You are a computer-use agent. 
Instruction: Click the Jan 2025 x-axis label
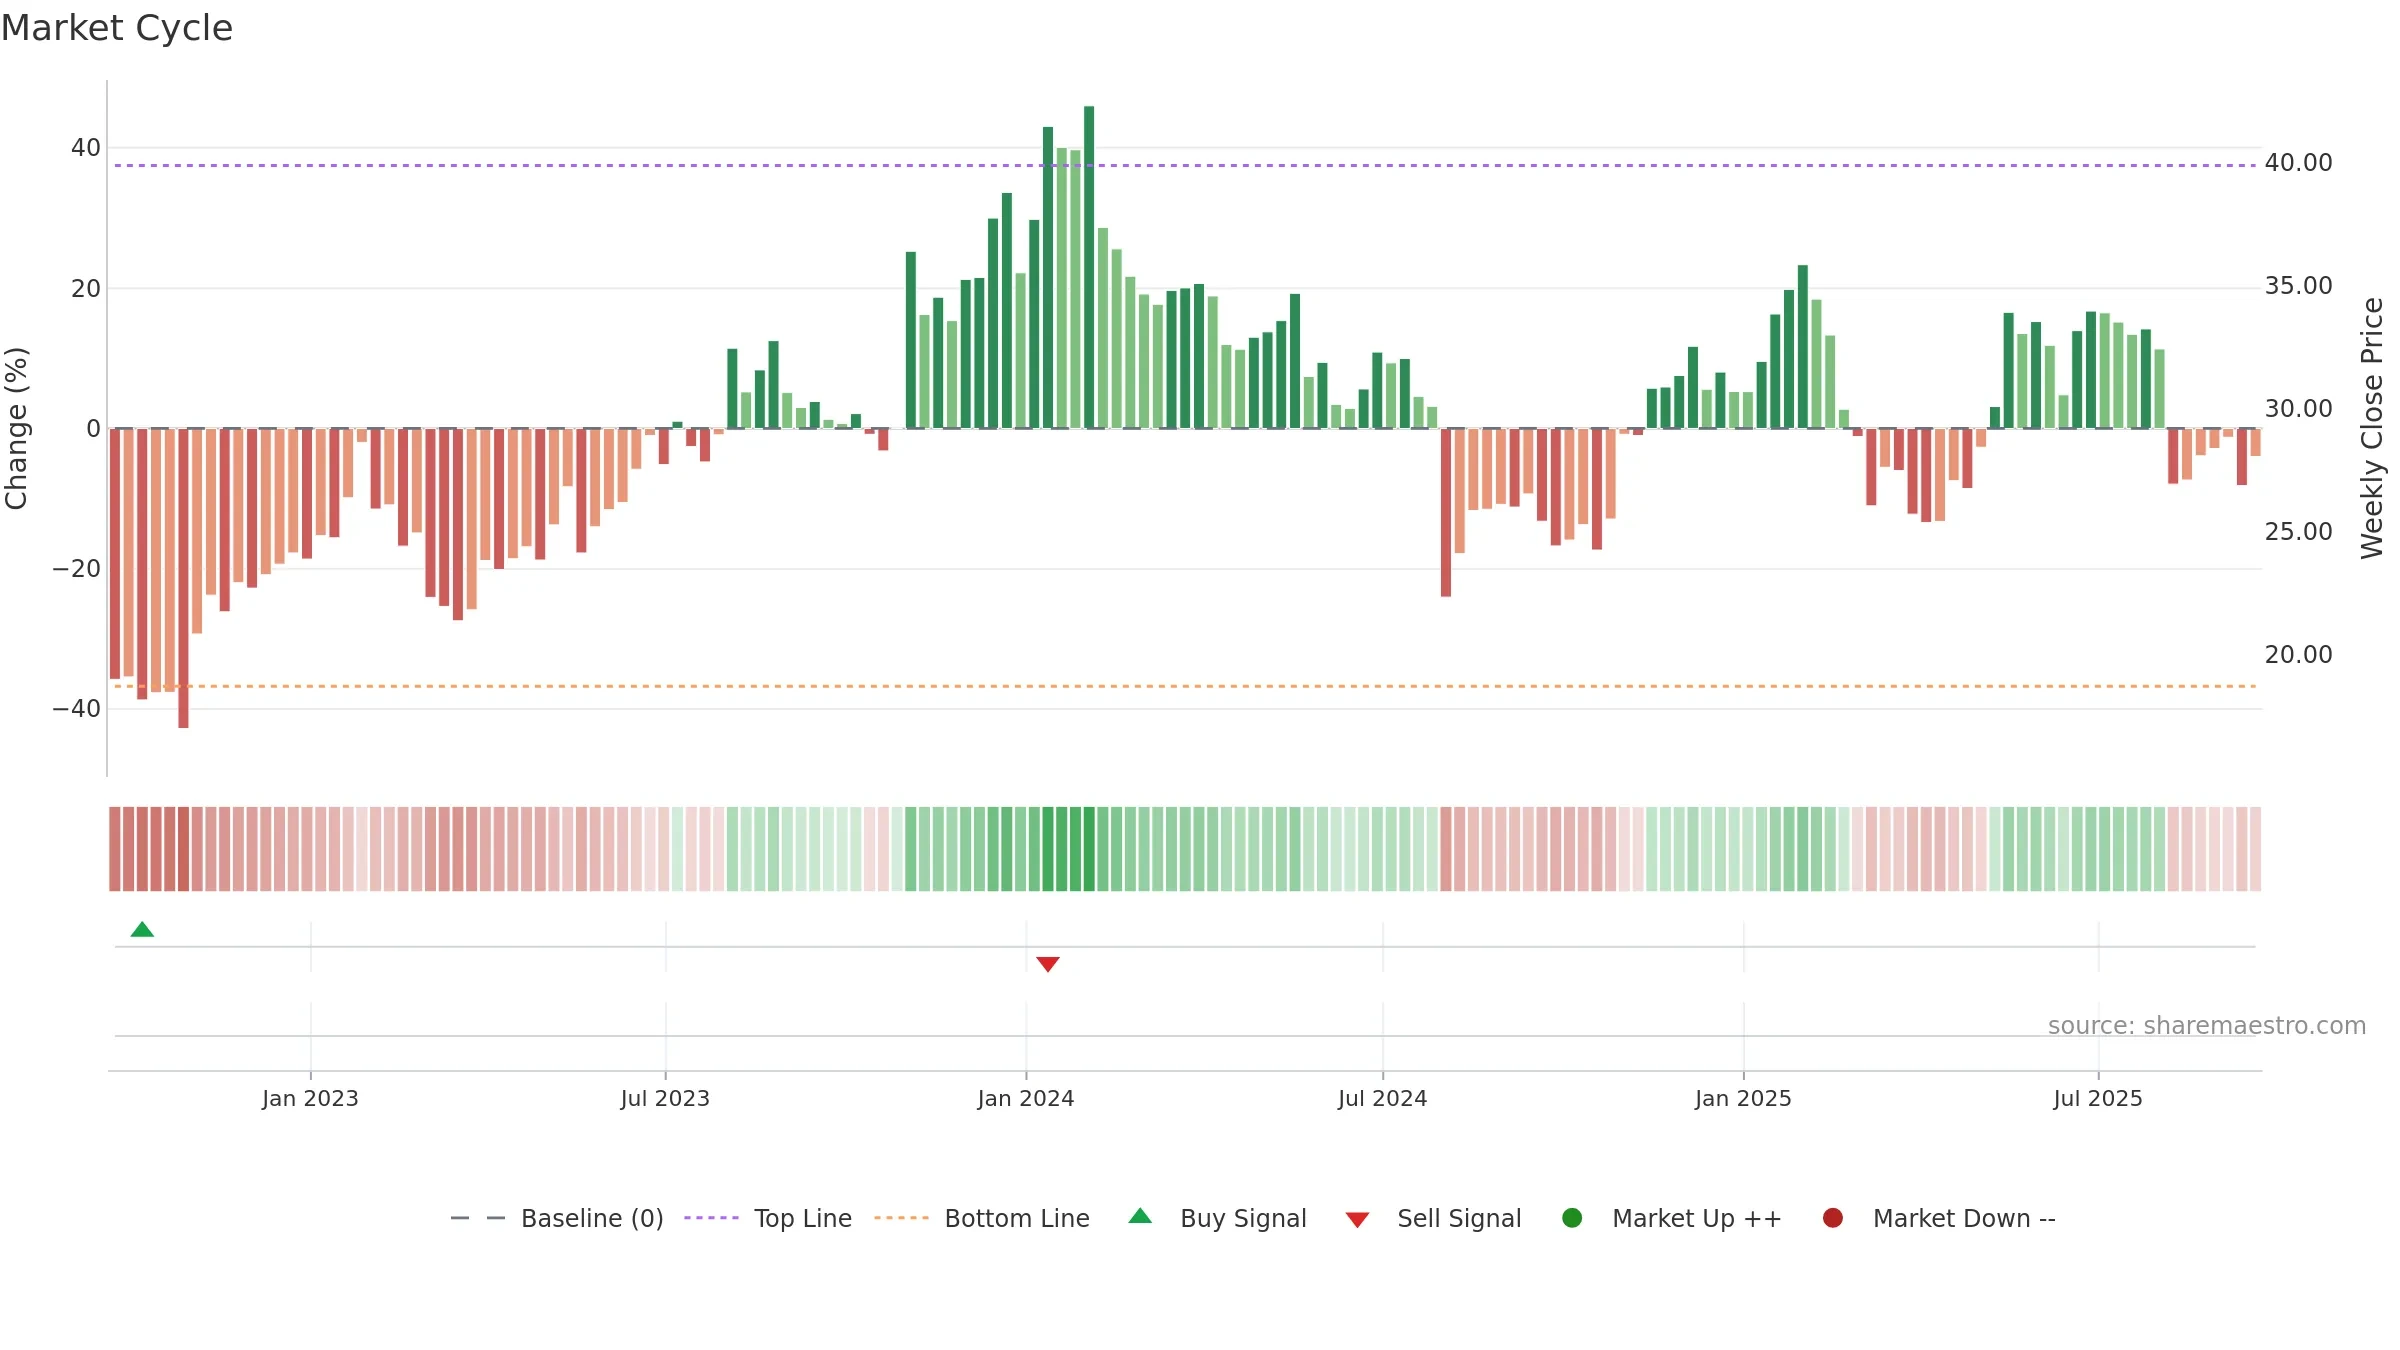pyautogui.click(x=1743, y=1098)
